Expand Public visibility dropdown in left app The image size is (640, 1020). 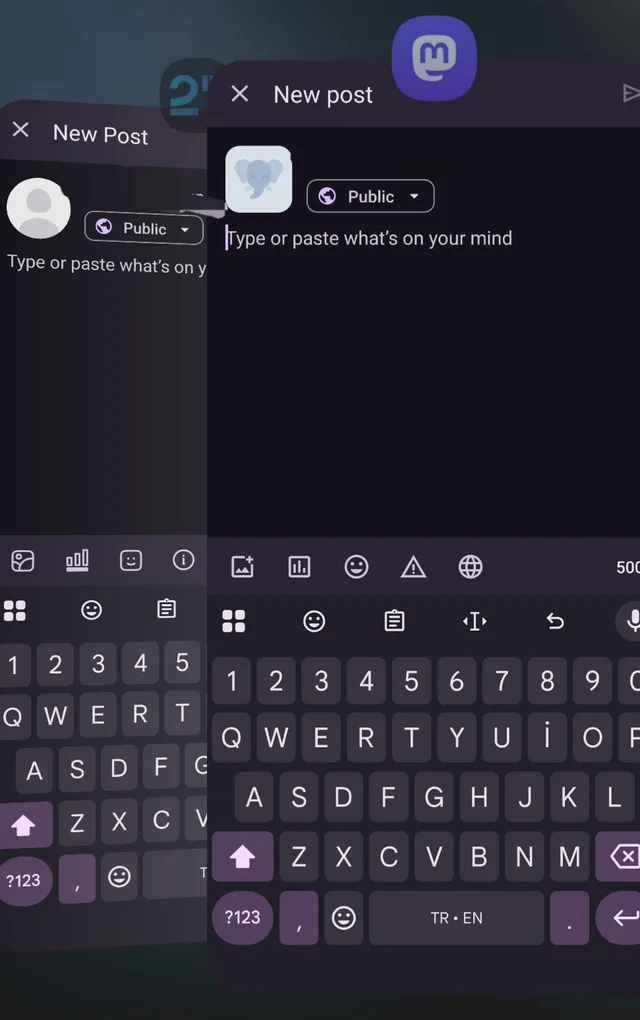pyautogui.click(x=144, y=228)
